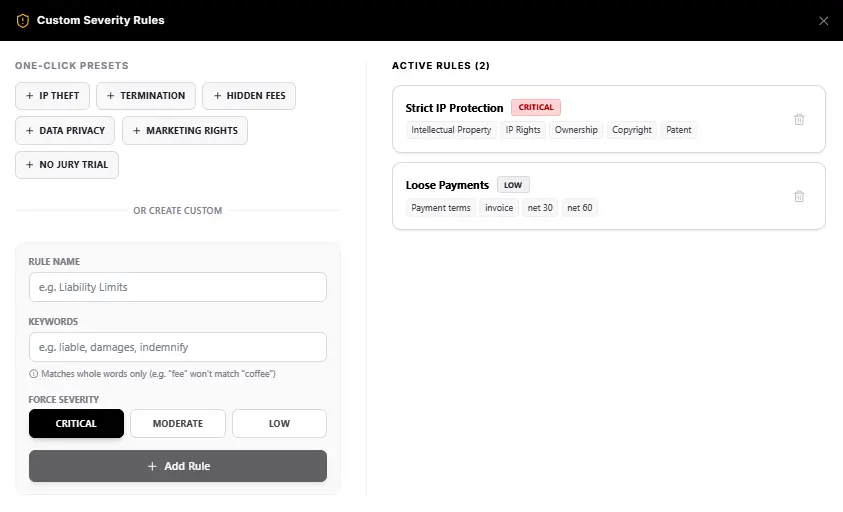The width and height of the screenshot is (843, 512).
Task: Close the Custom Severity Rules dialog
Action: [x=823, y=20]
